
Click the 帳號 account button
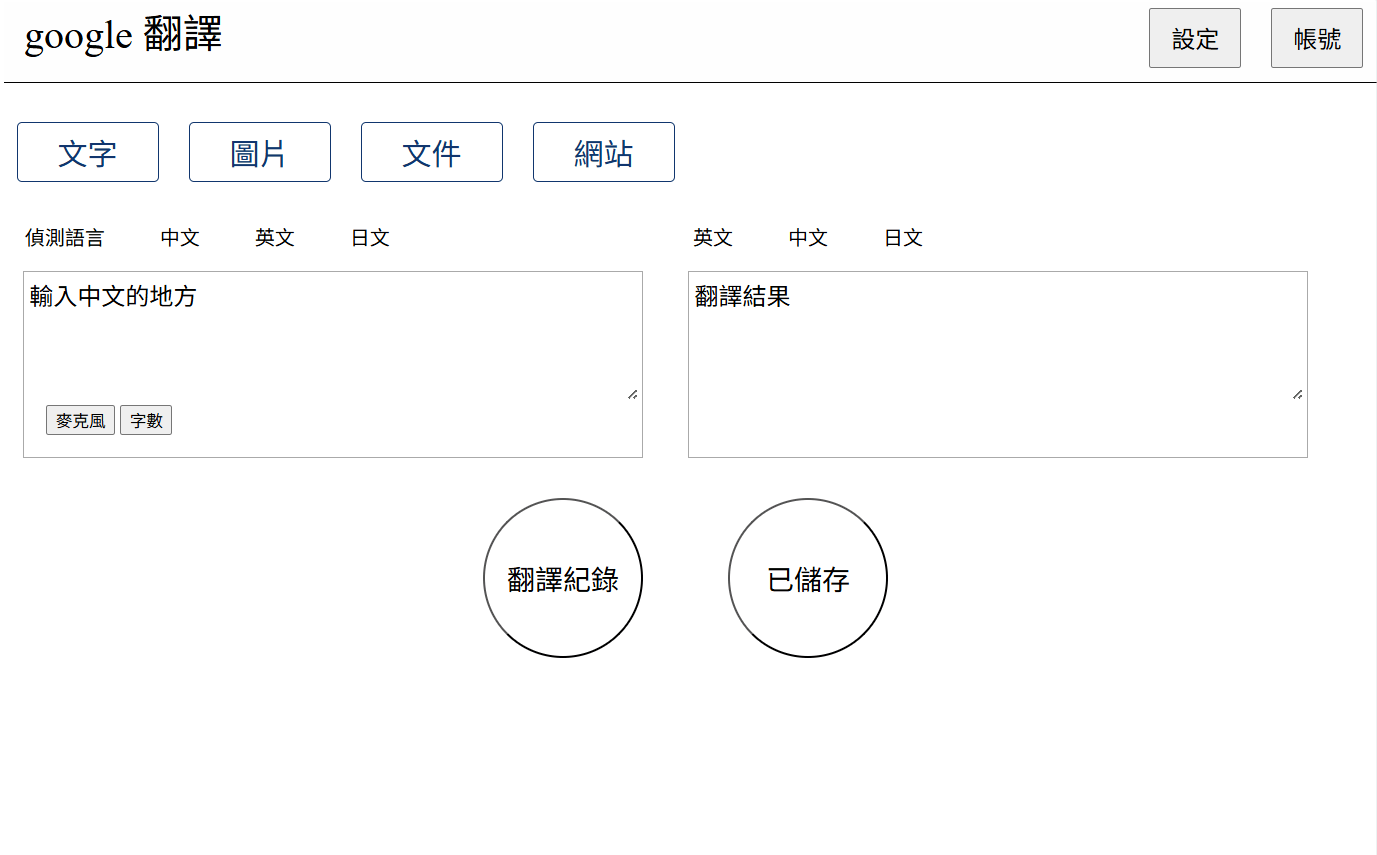pyautogui.click(x=1317, y=38)
